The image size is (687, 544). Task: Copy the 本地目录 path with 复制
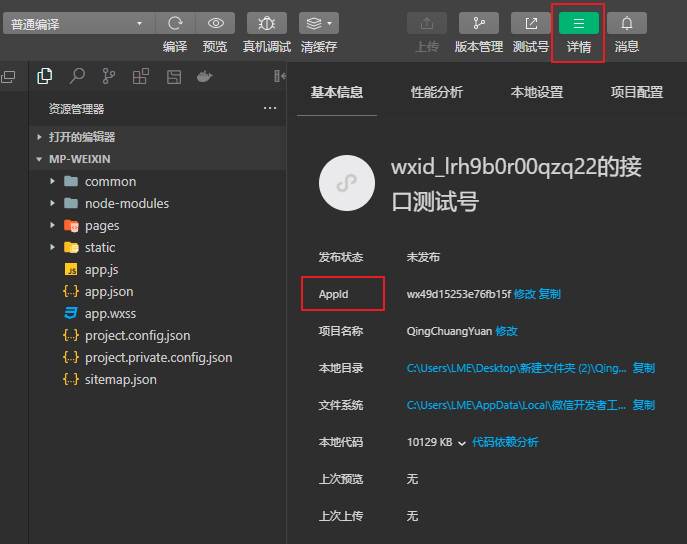tap(644, 368)
